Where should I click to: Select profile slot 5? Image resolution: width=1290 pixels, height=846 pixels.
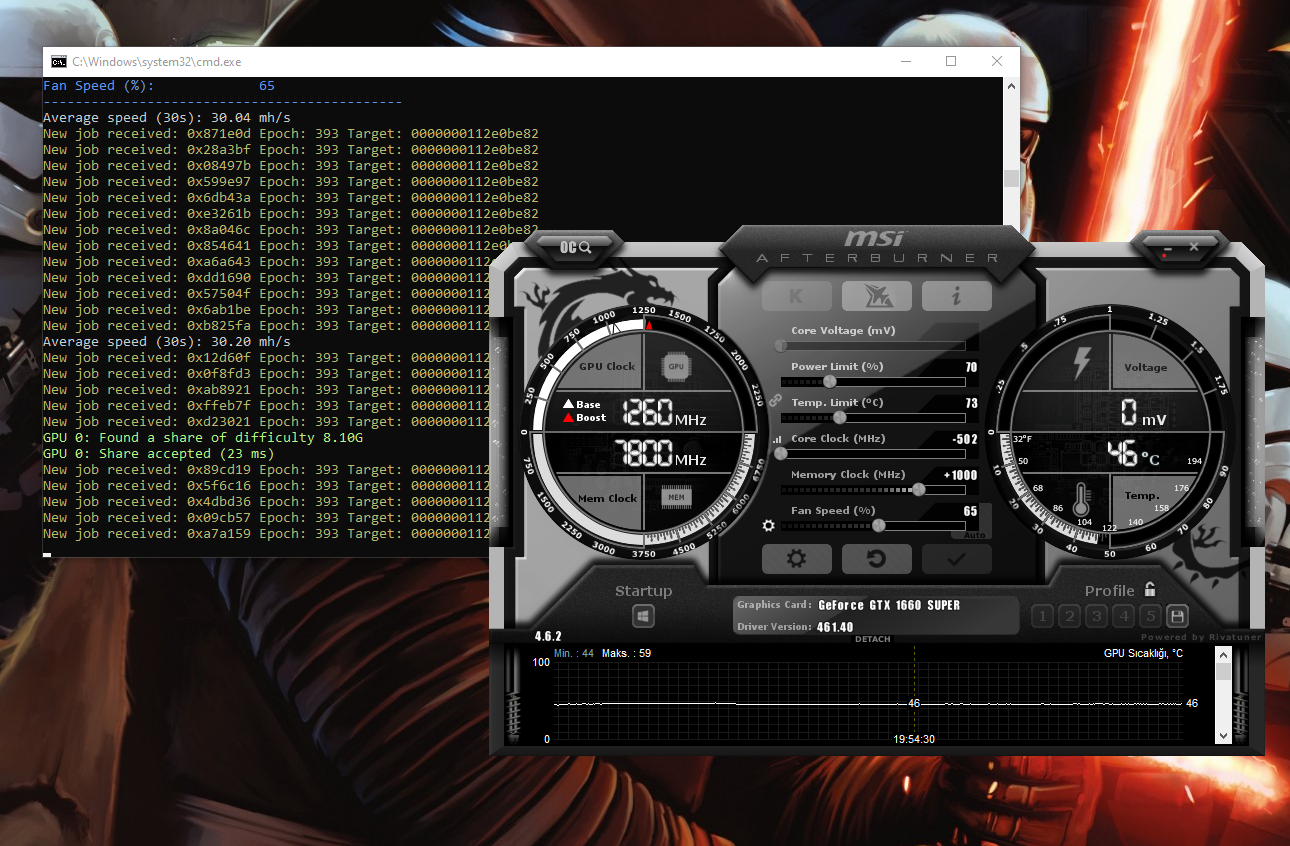(x=1151, y=617)
